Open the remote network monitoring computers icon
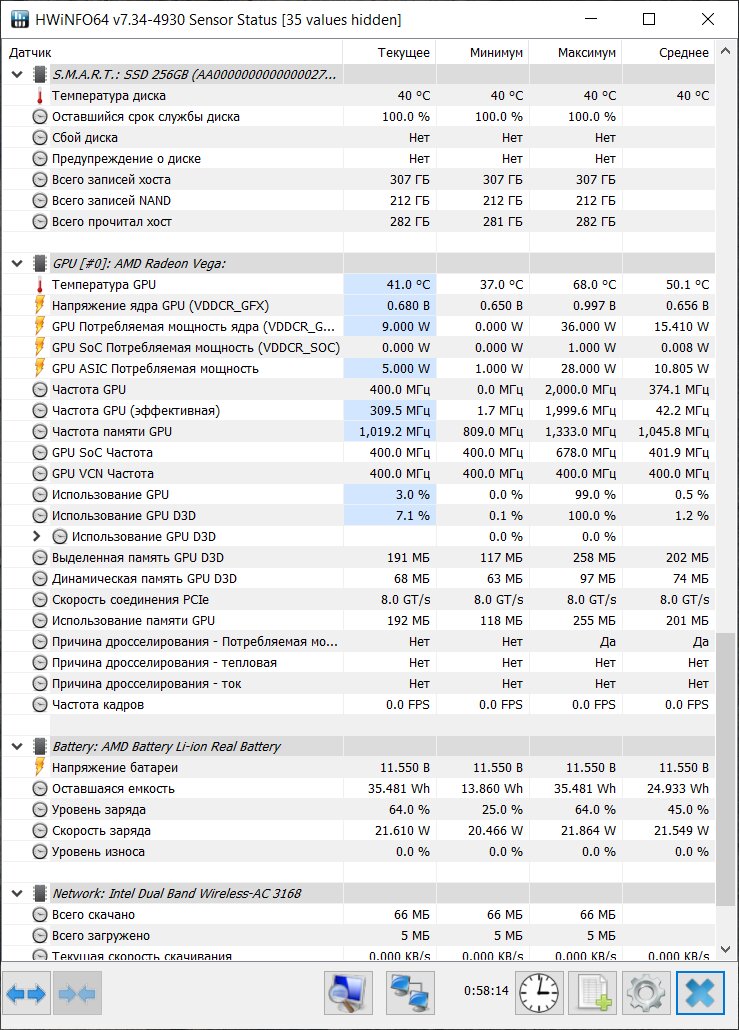The image size is (739, 1030). pos(411,993)
